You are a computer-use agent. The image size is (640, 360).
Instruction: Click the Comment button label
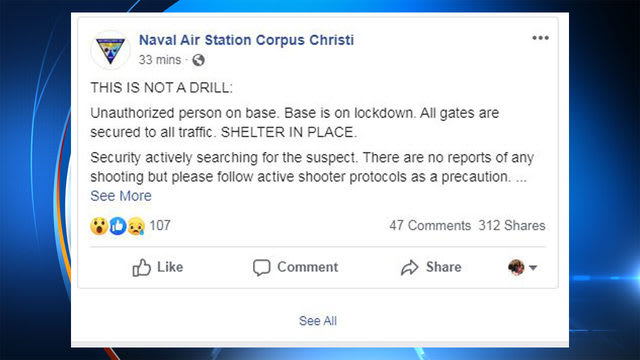click(x=307, y=267)
